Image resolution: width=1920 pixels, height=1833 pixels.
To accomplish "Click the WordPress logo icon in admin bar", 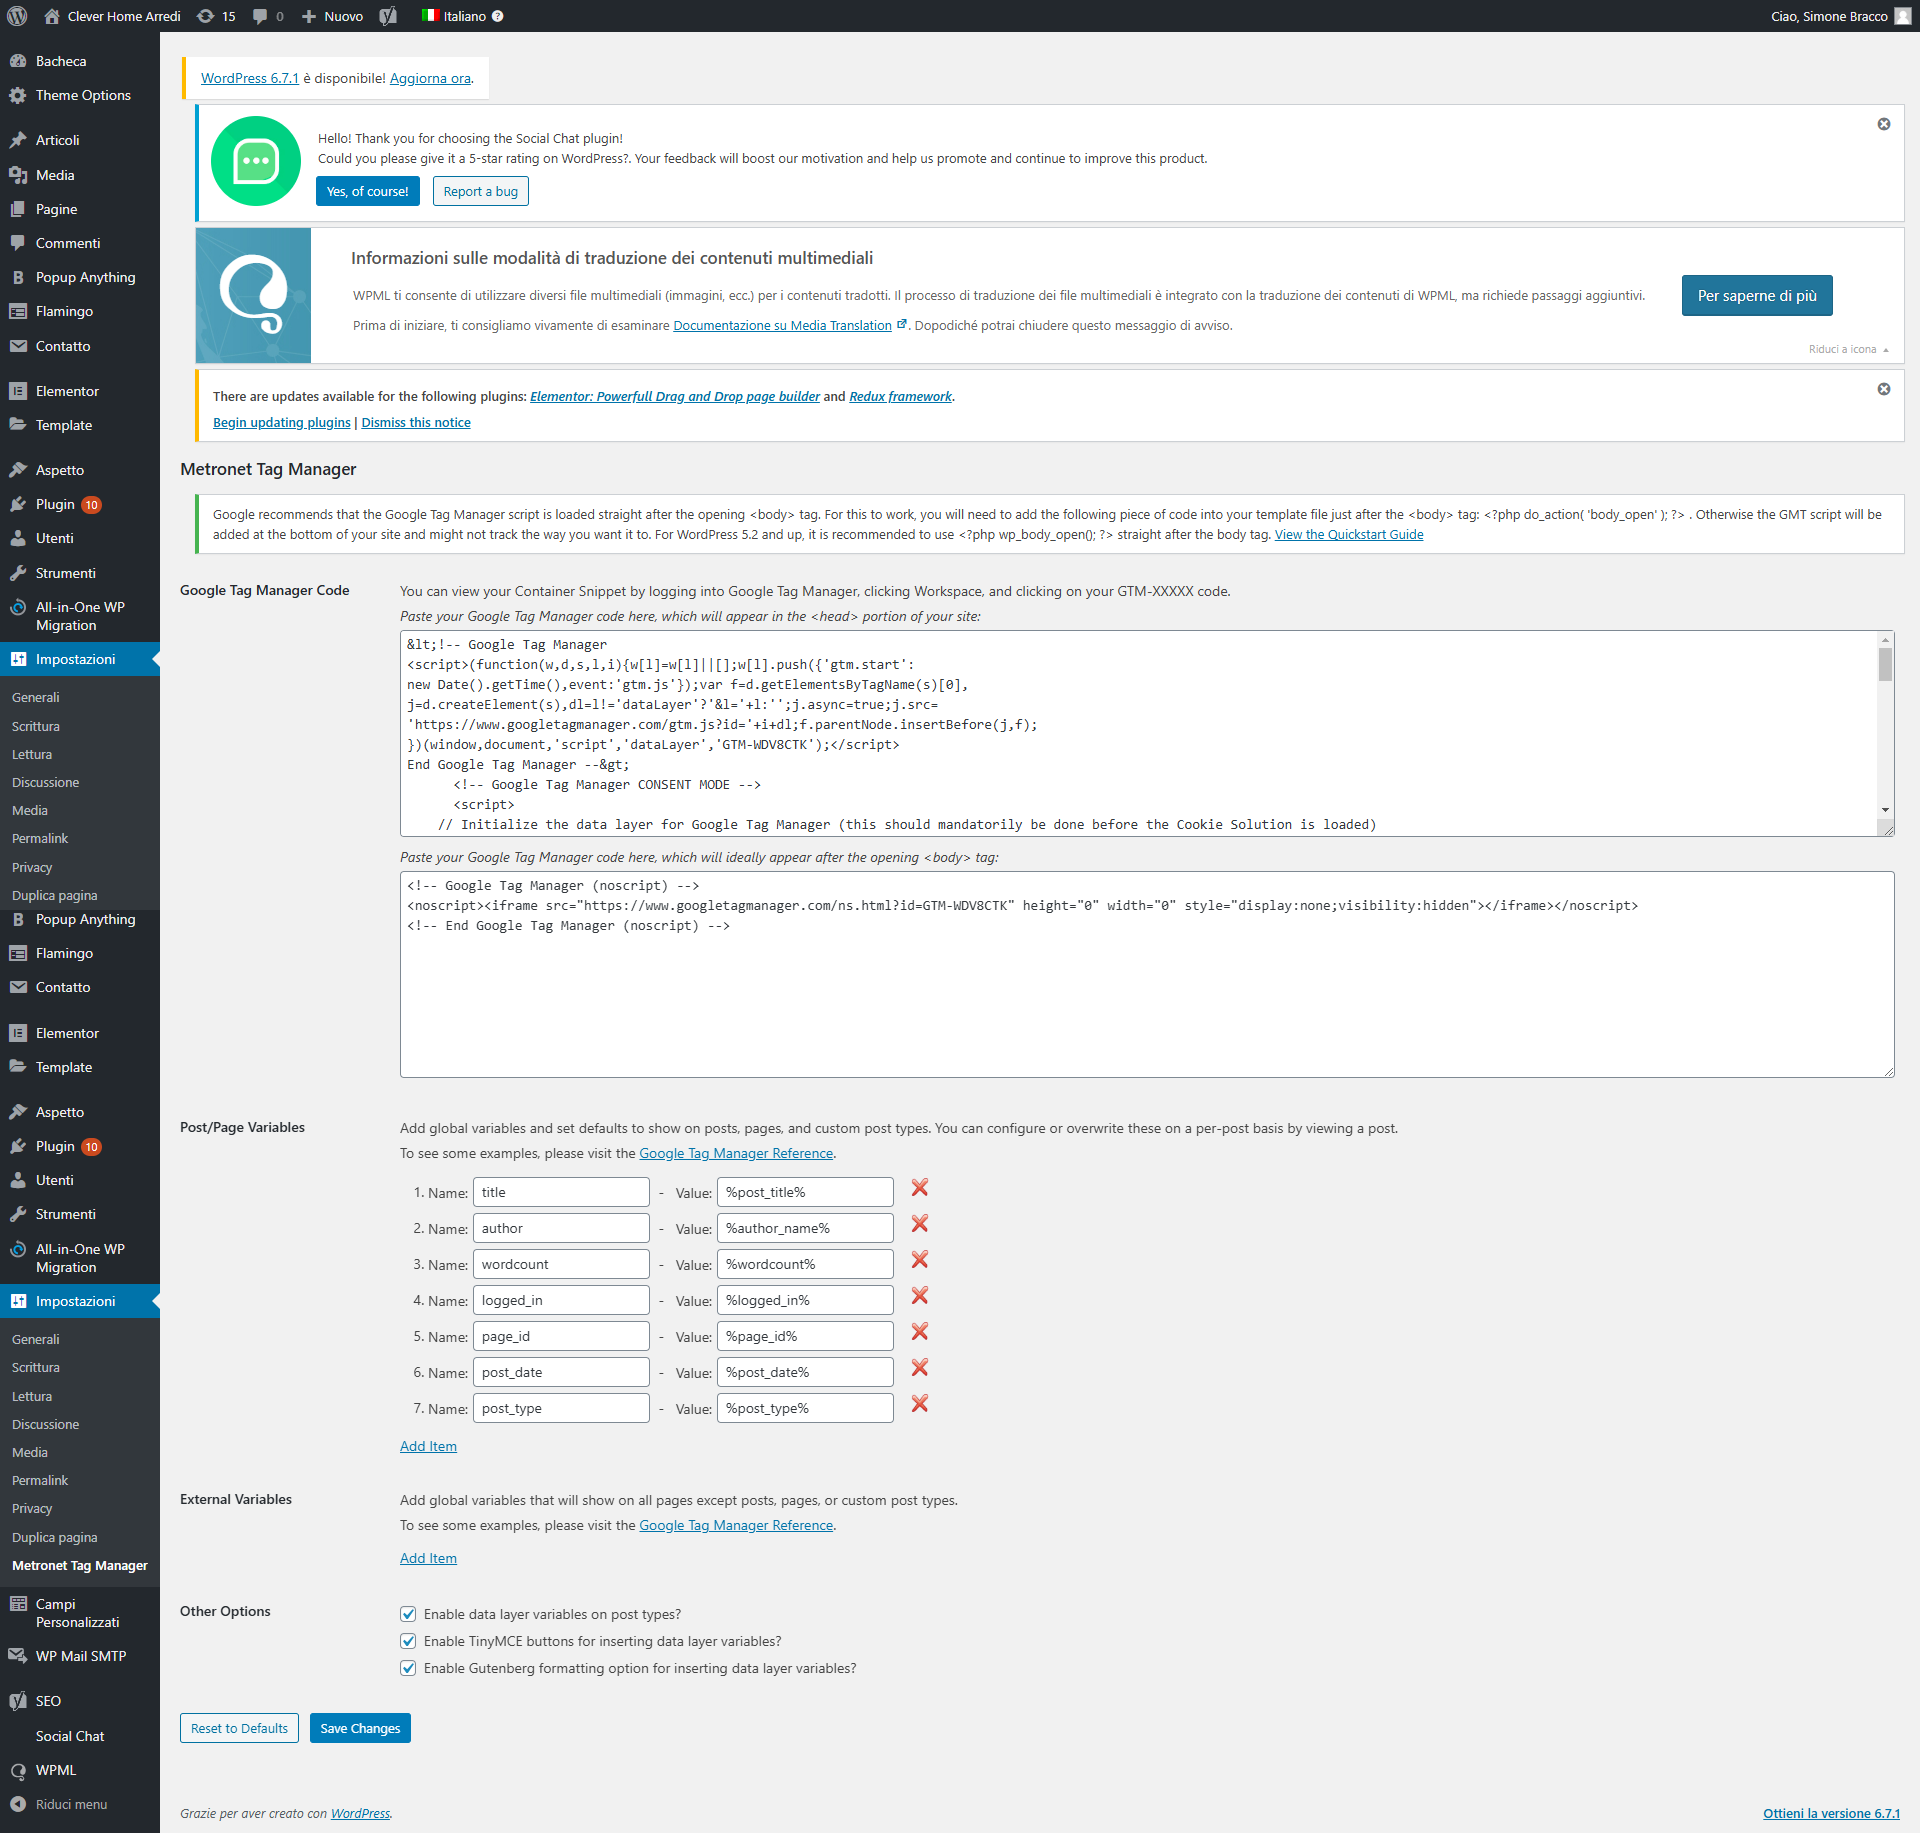I will point(17,16).
